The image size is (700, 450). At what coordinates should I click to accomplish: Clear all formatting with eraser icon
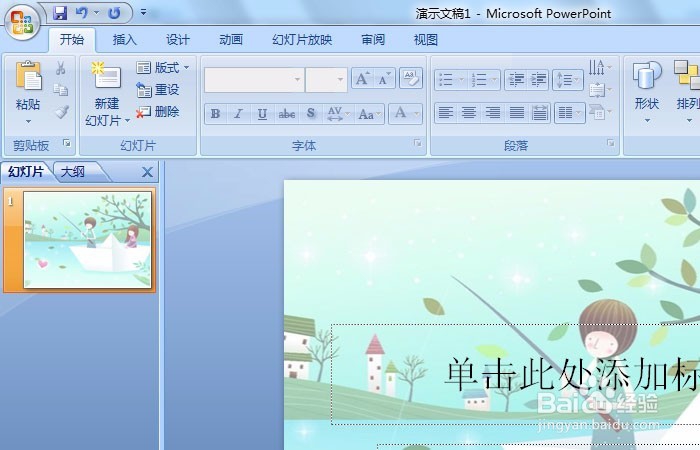point(411,79)
